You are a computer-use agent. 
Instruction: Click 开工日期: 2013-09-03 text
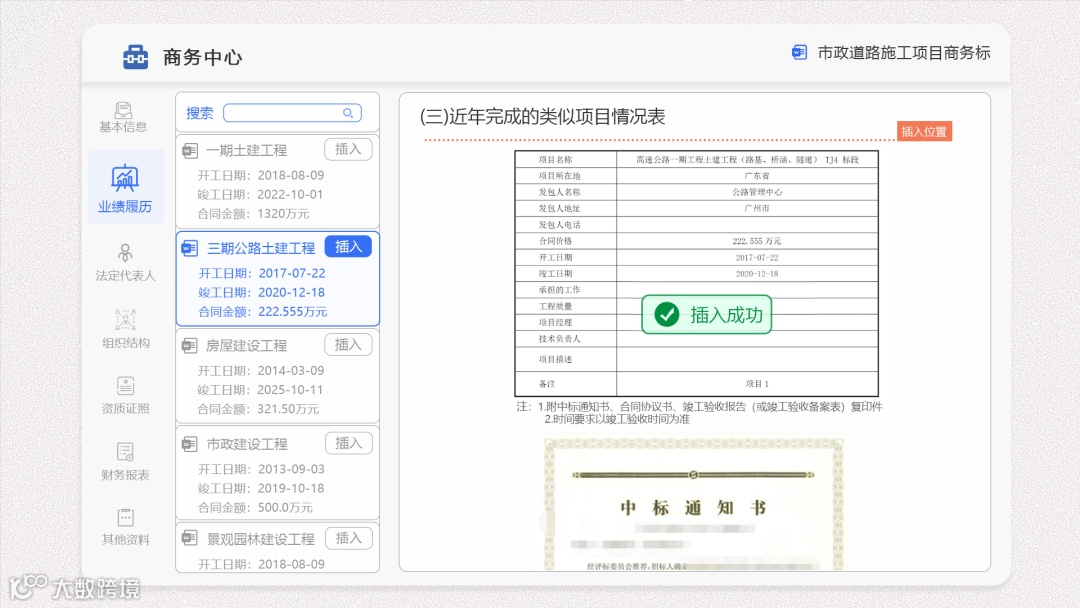point(261,469)
